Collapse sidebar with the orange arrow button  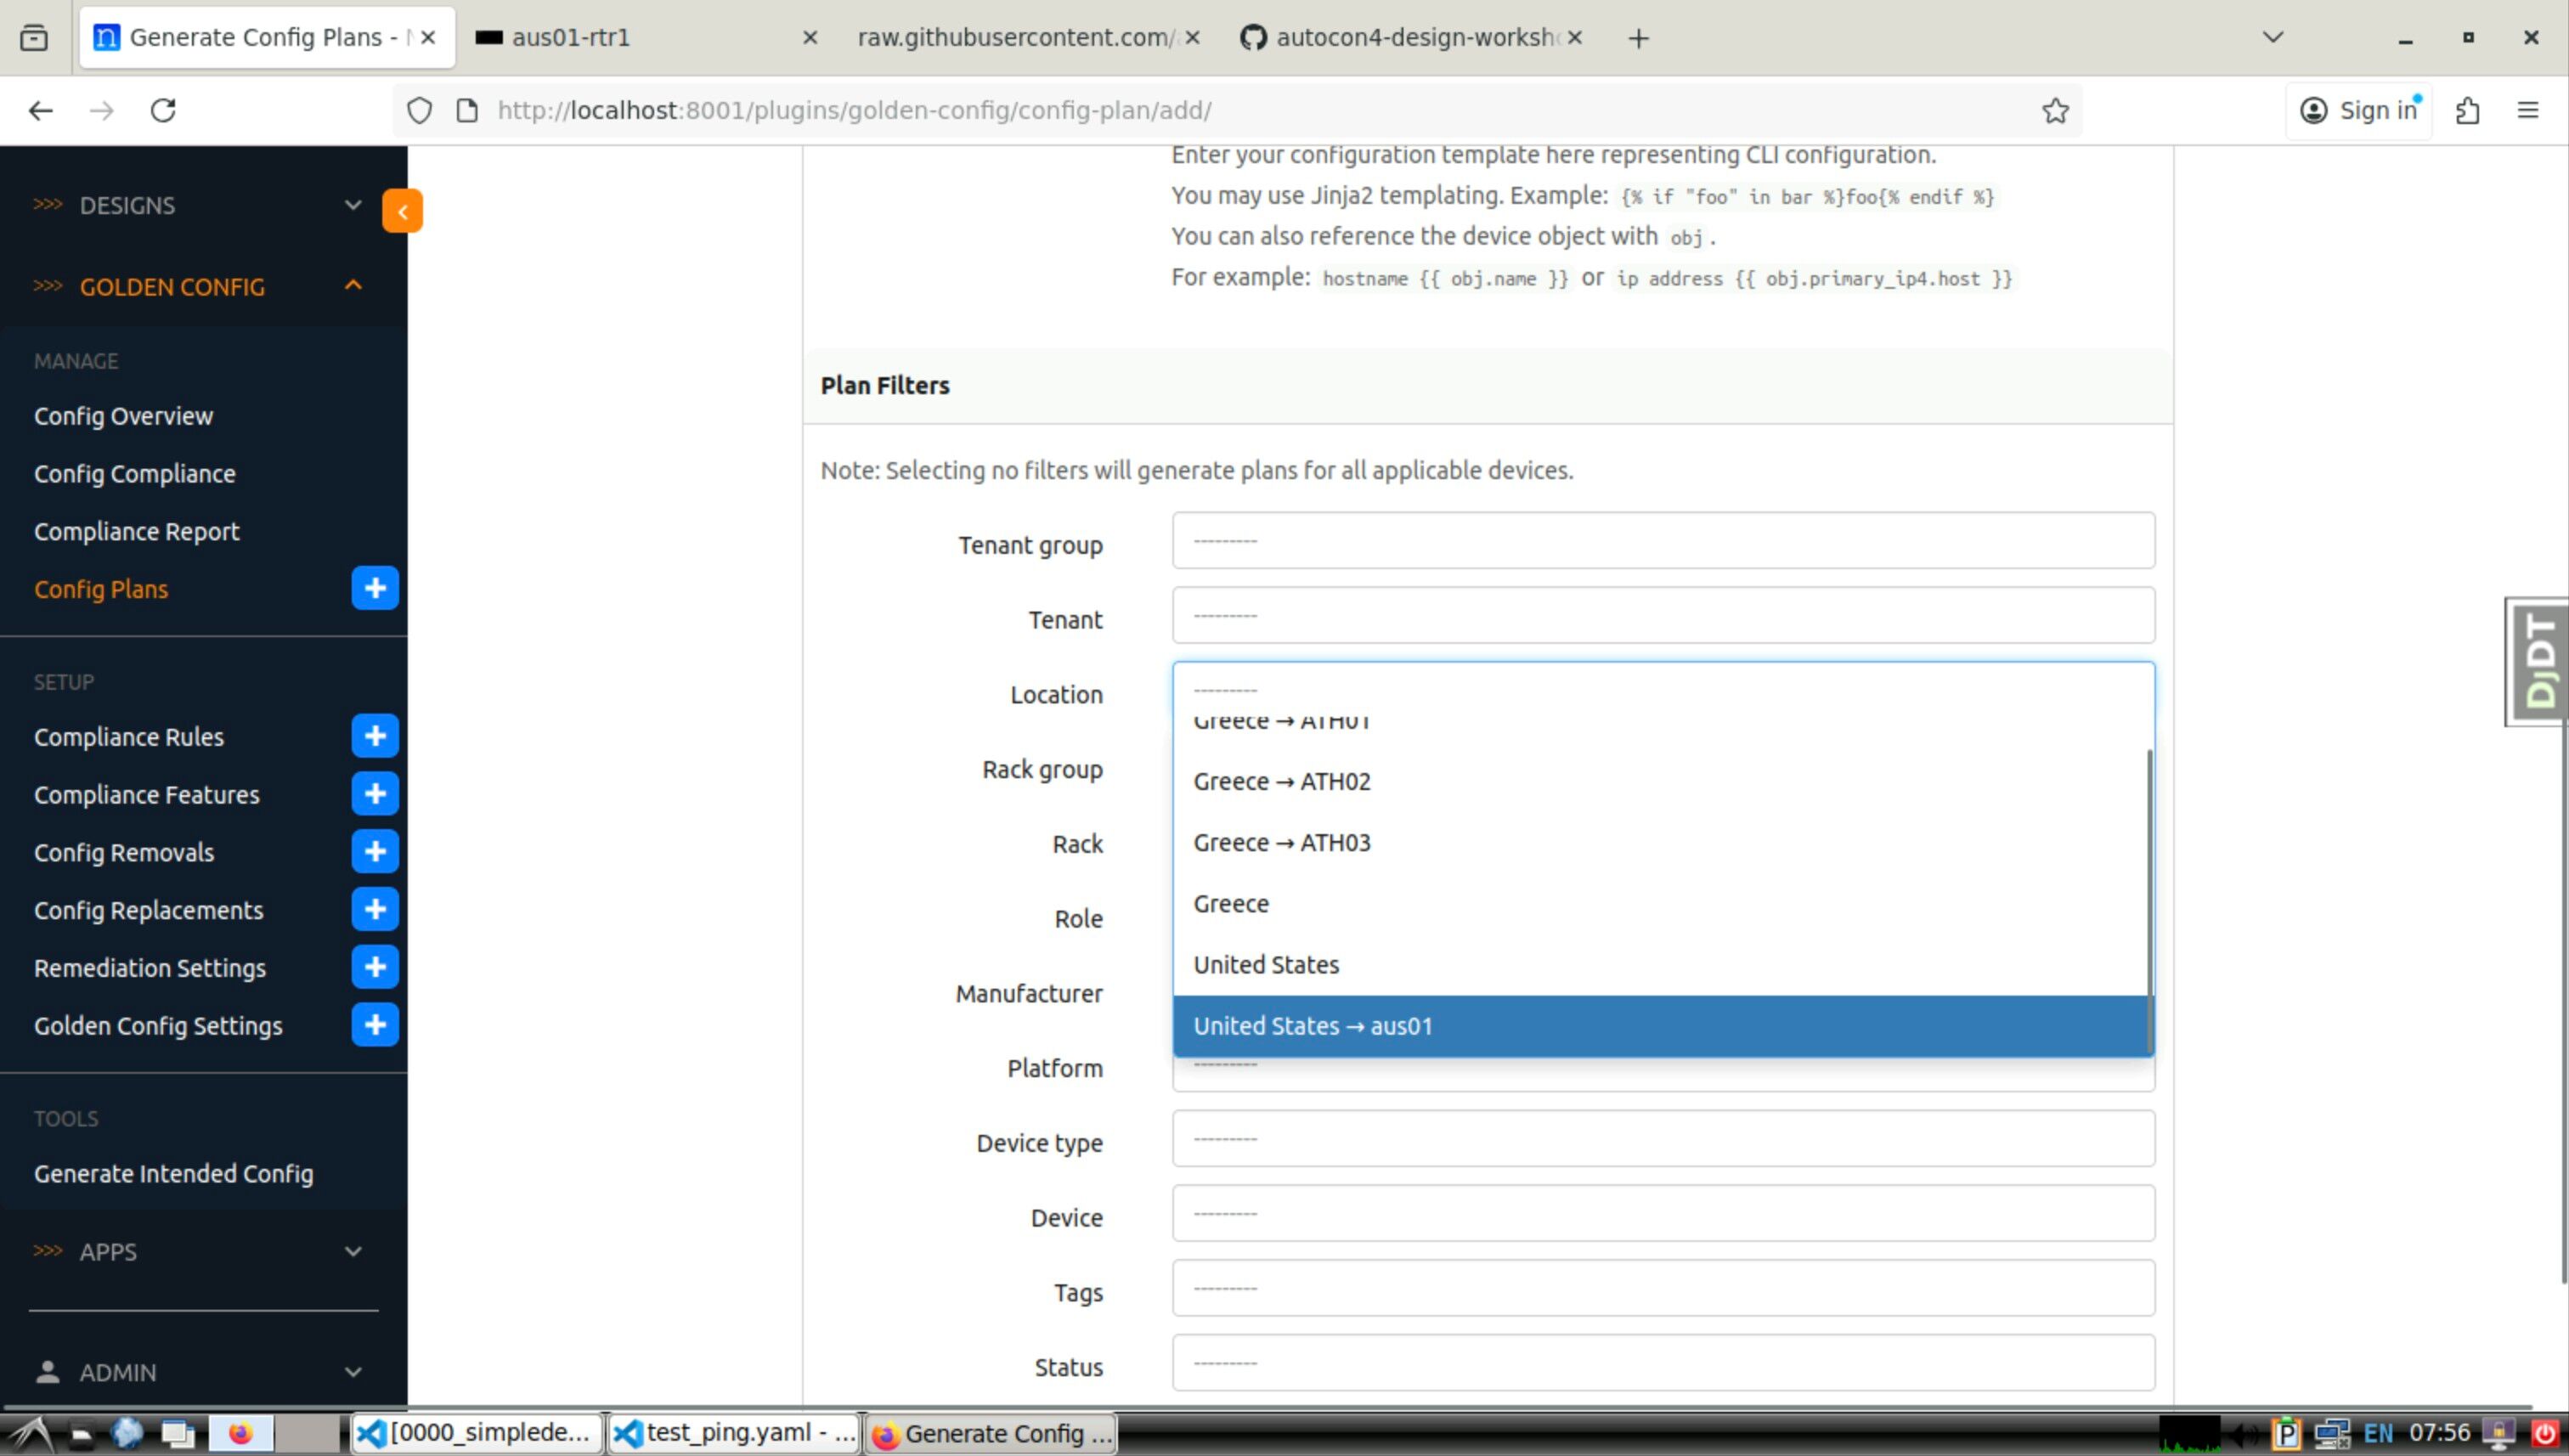(402, 211)
